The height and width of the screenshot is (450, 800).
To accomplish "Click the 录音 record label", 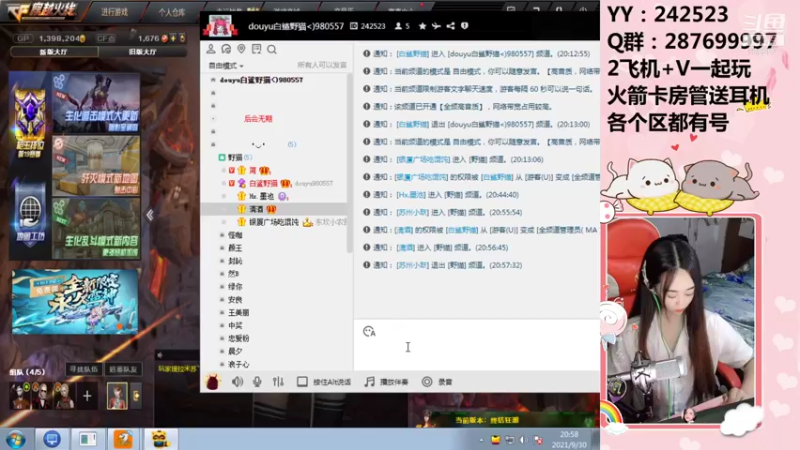I will coord(445,382).
